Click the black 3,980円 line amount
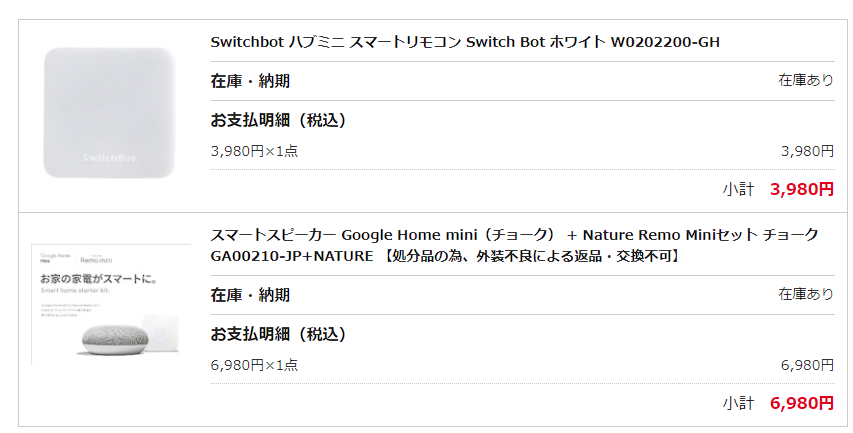This screenshot has width=853, height=433. coord(807,151)
